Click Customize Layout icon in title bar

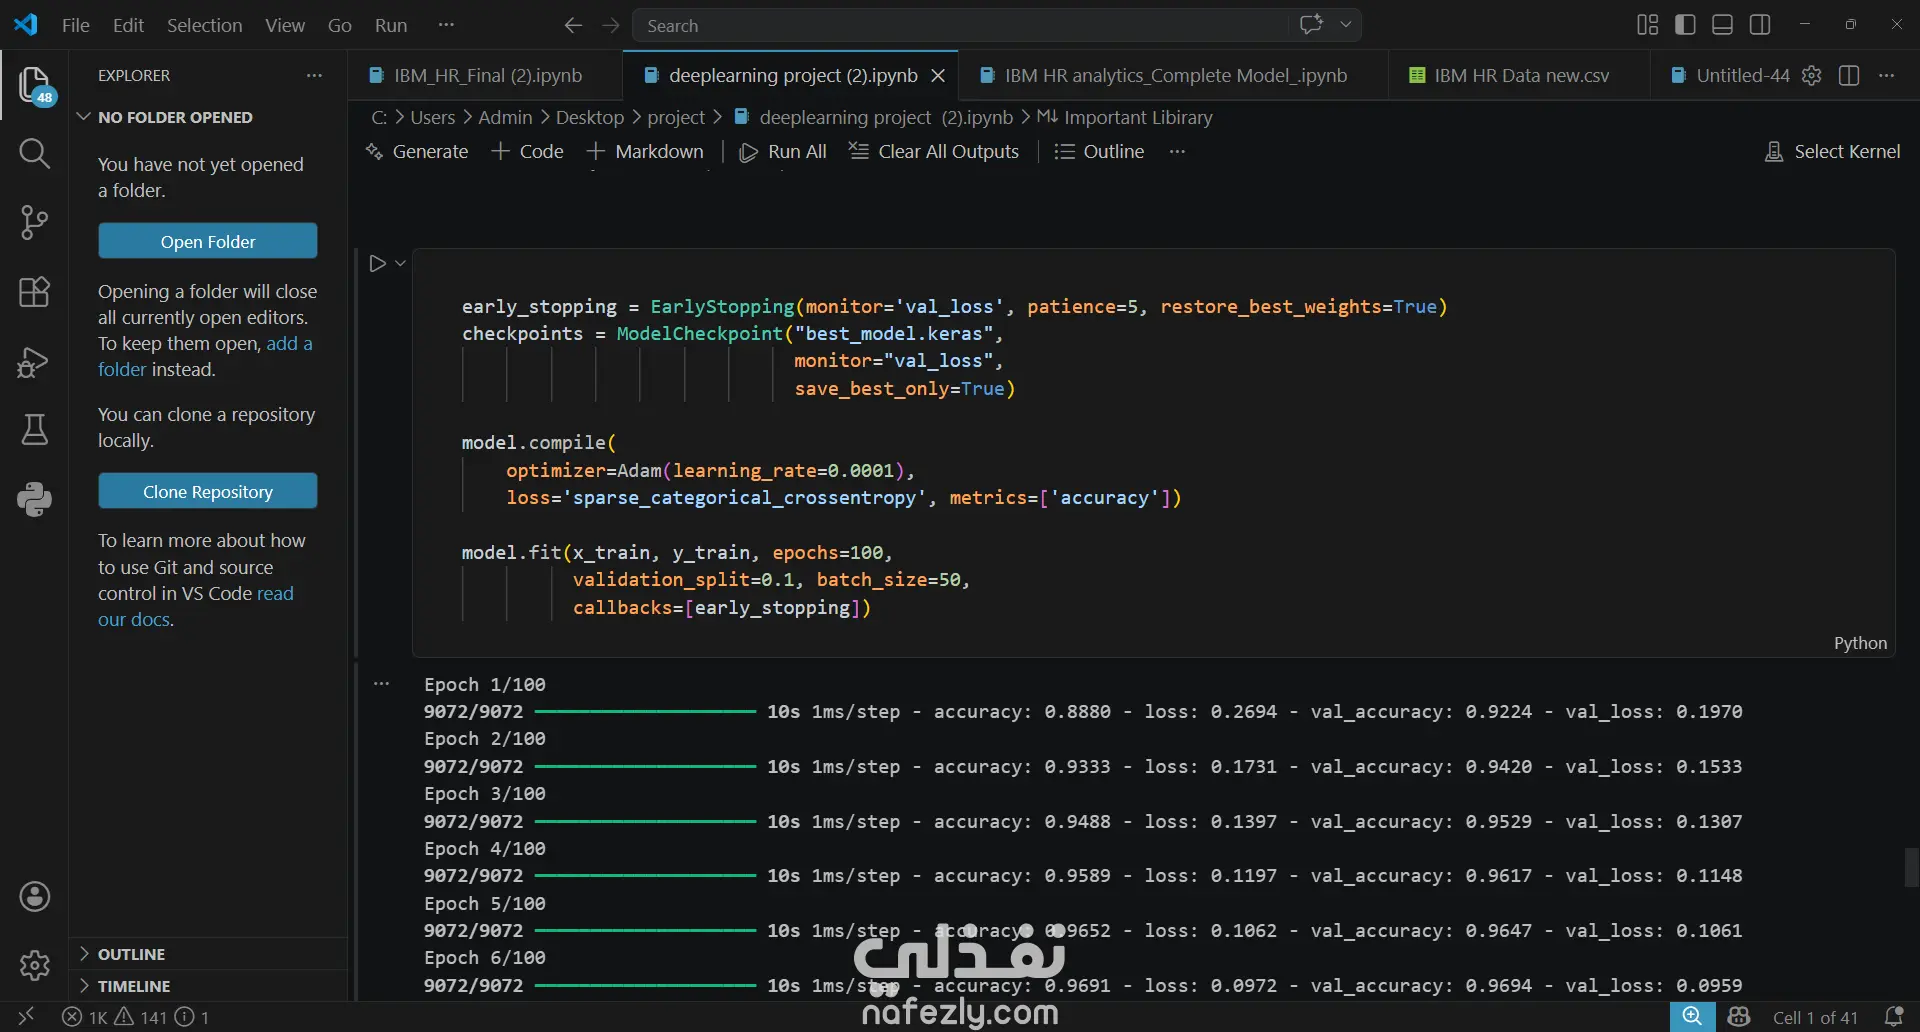[x=1647, y=25]
